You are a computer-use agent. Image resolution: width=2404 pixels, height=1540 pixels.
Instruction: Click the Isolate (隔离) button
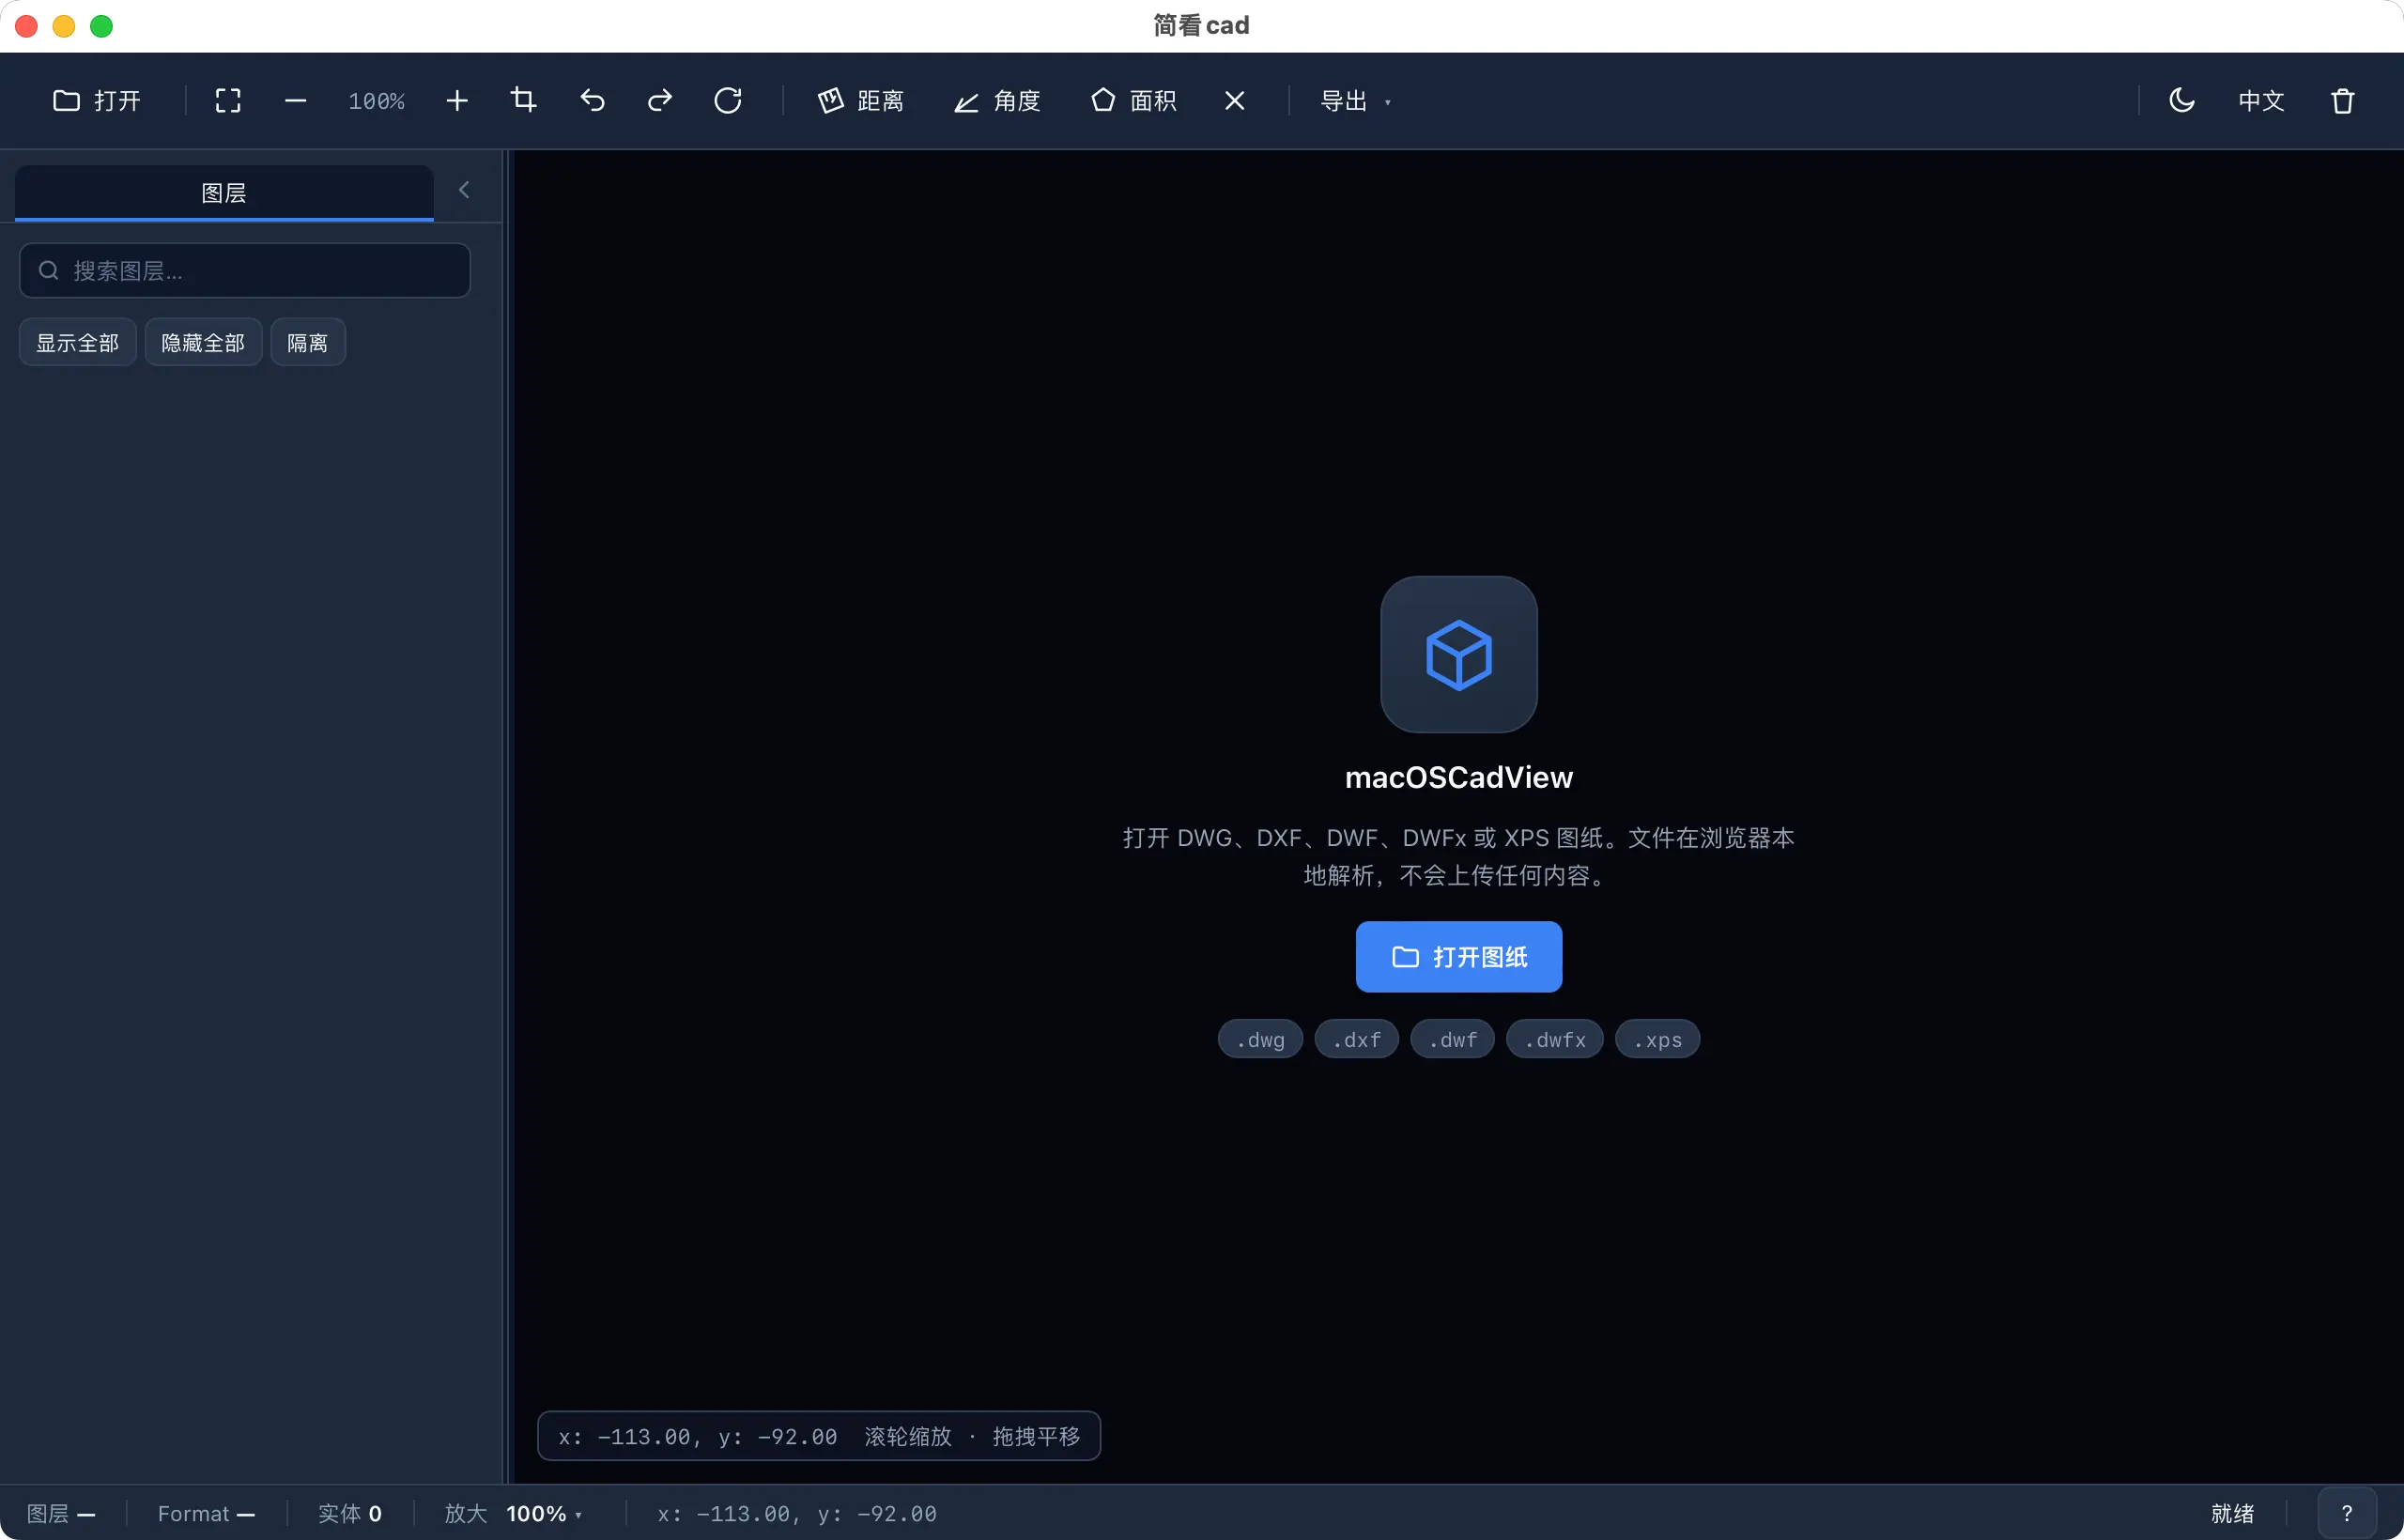(x=308, y=343)
